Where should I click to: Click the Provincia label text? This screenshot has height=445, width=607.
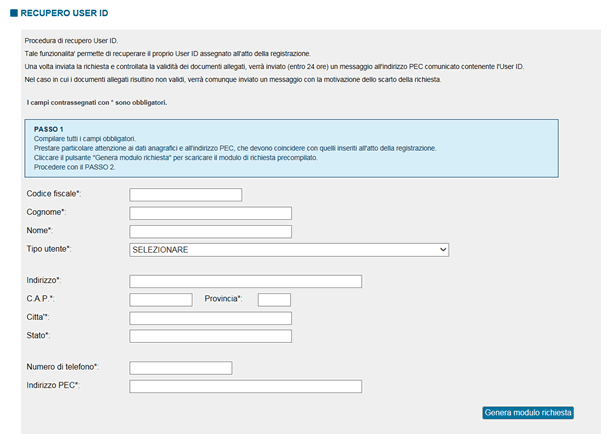pos(223,299)
